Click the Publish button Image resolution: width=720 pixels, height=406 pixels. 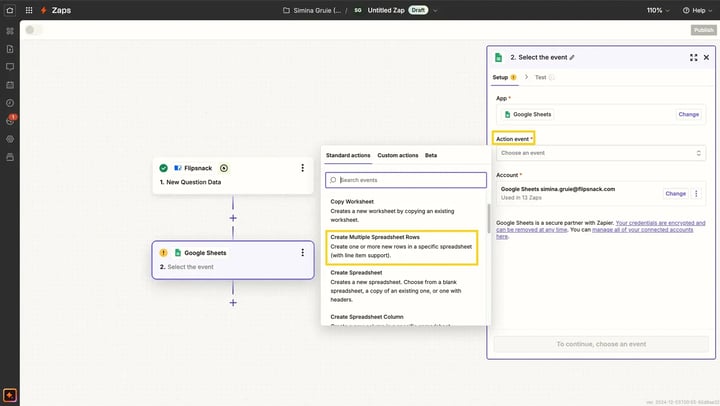703,30
